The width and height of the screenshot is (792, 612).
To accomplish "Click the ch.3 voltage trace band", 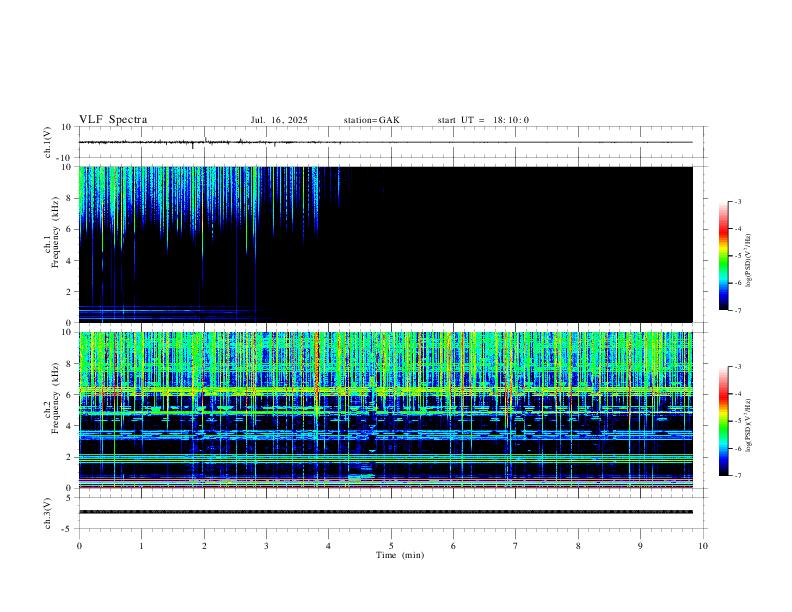I will (385, 512).
